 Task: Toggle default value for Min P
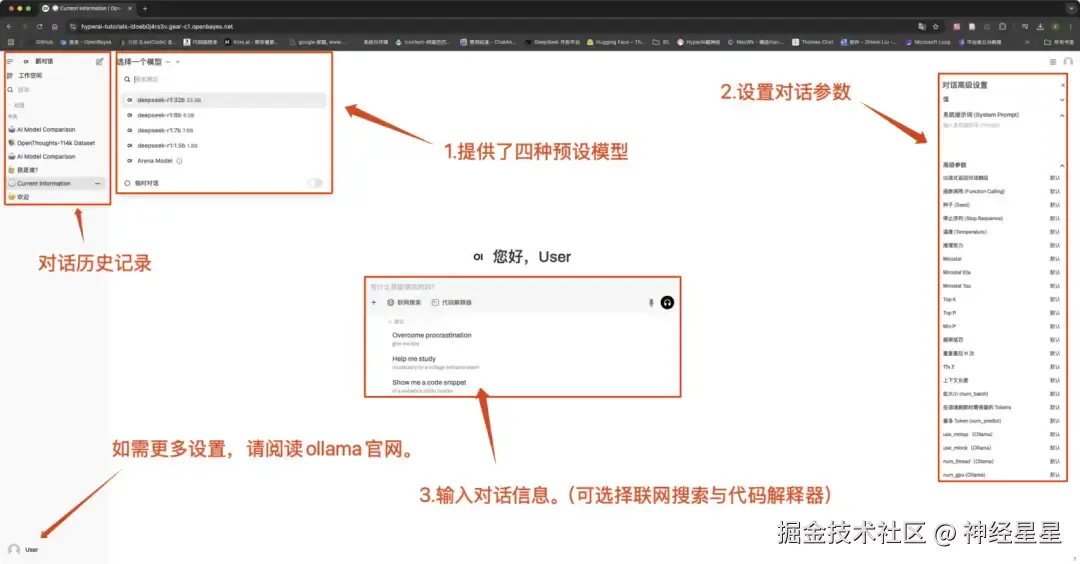[1055, 326]
